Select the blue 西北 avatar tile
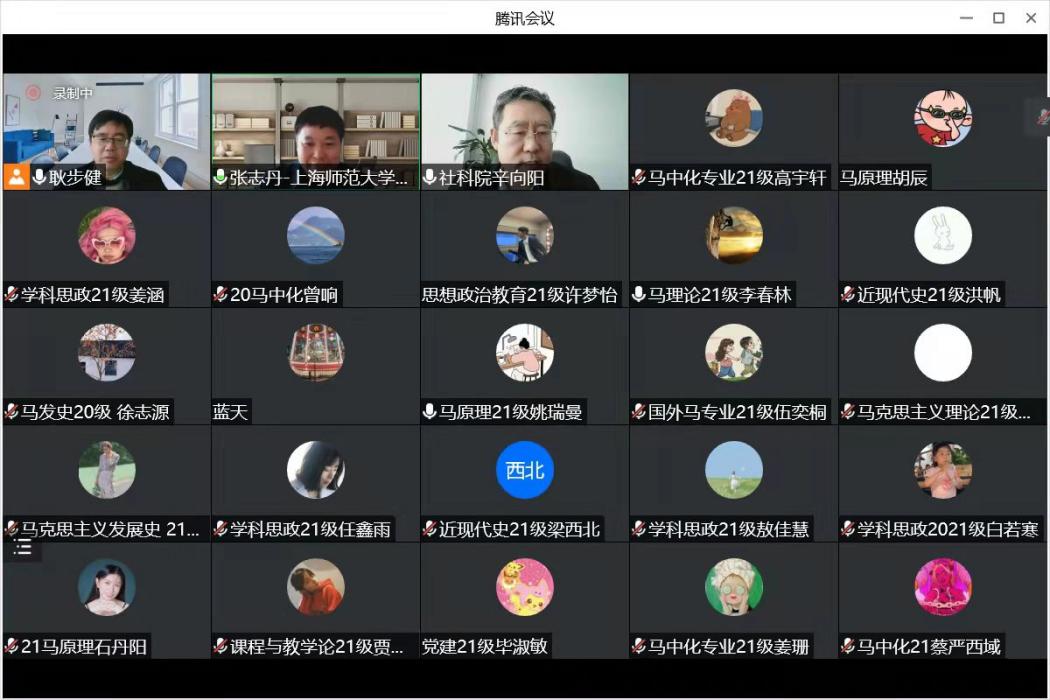The width and height of the screenshot is (1050, 700). 525,470
